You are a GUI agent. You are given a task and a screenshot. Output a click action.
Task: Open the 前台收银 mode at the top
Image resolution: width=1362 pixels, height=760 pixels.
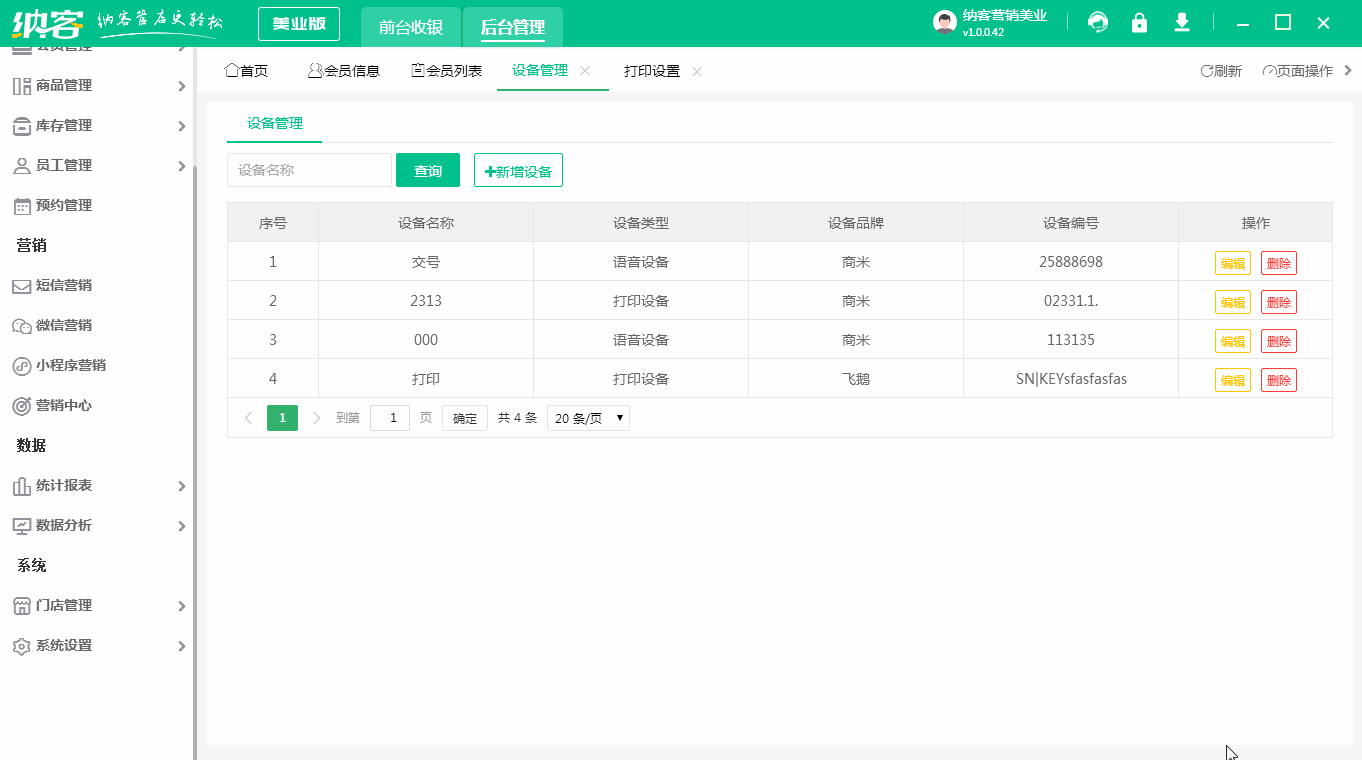[410, 28]
